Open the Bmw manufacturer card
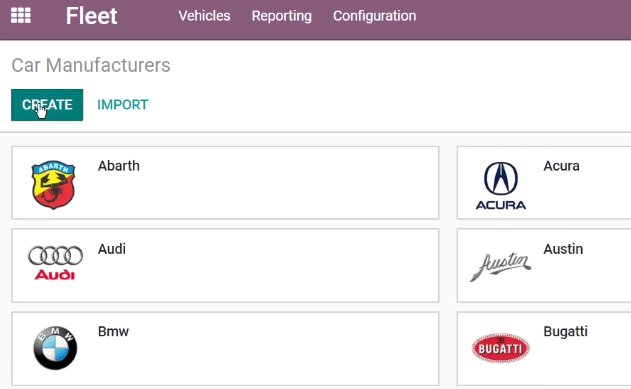The height and width of the screenshot is (389, 631). click(225, 349)
